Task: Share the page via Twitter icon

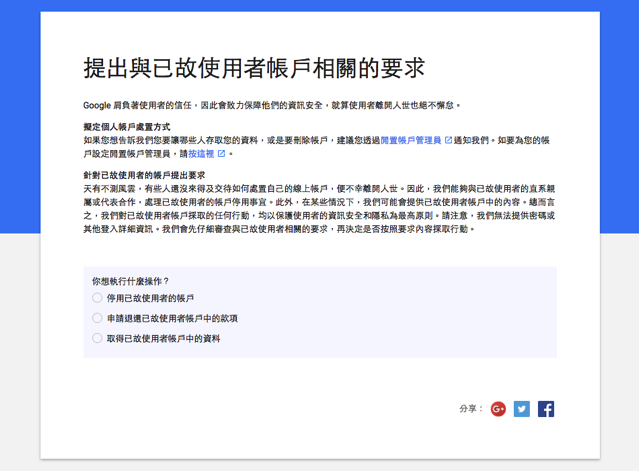Action: (x=522, y=409)
